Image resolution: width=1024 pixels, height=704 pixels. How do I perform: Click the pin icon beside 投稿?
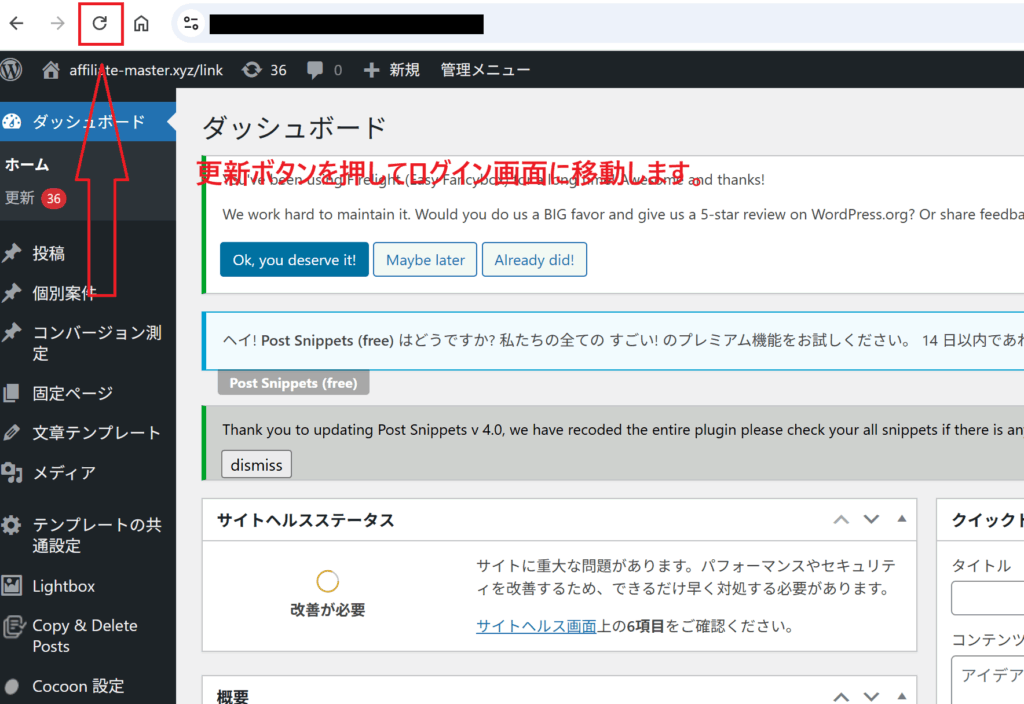(x=12, y=253)
